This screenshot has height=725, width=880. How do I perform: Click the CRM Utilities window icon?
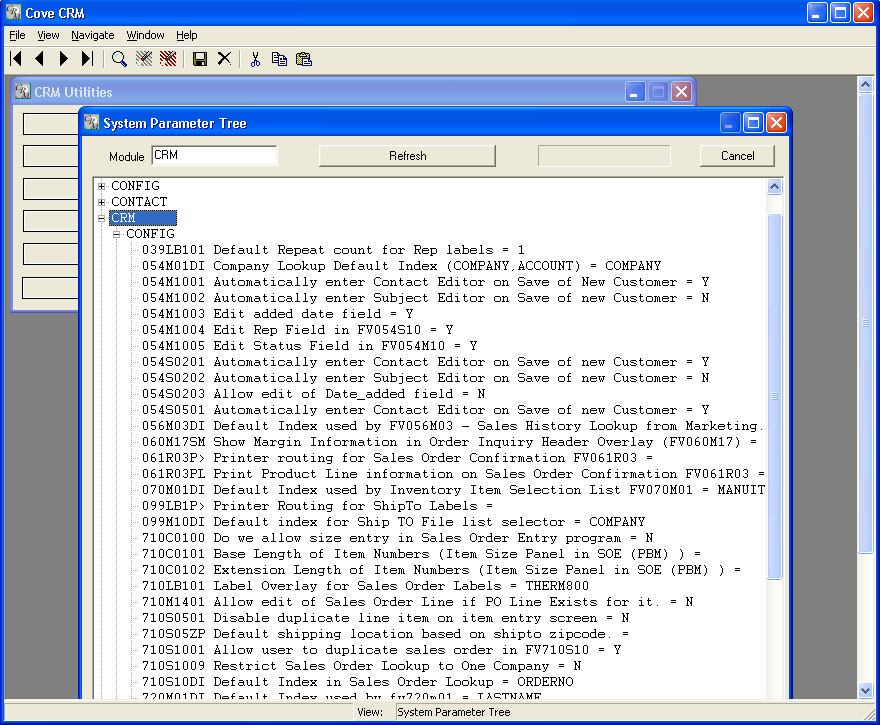click(x=23, y=91)
